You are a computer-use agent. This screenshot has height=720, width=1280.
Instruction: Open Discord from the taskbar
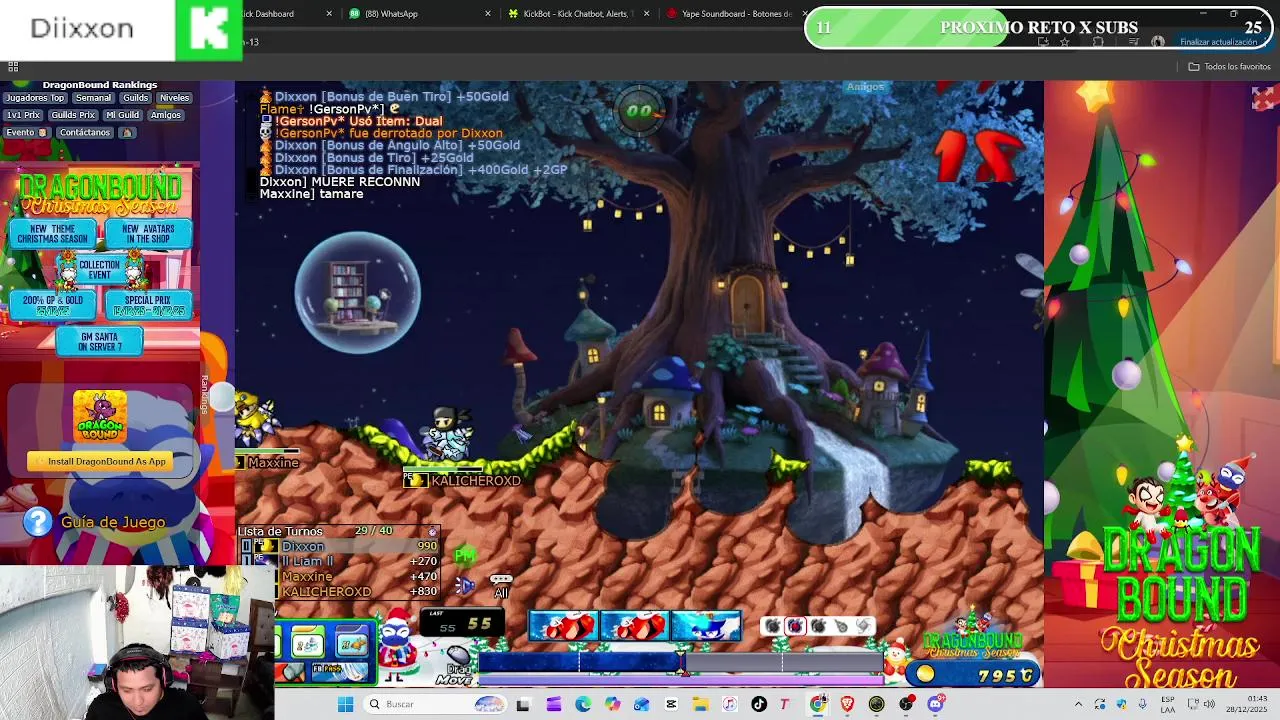935,704
